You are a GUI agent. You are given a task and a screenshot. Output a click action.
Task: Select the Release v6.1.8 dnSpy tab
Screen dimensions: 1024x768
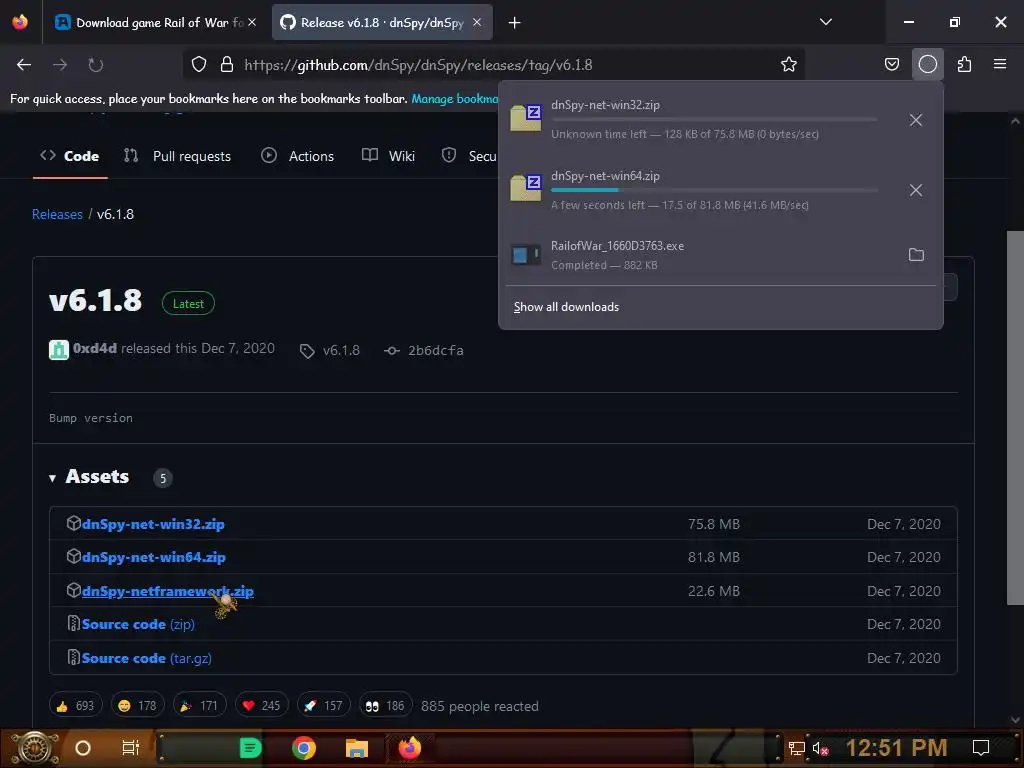point(382,23)
